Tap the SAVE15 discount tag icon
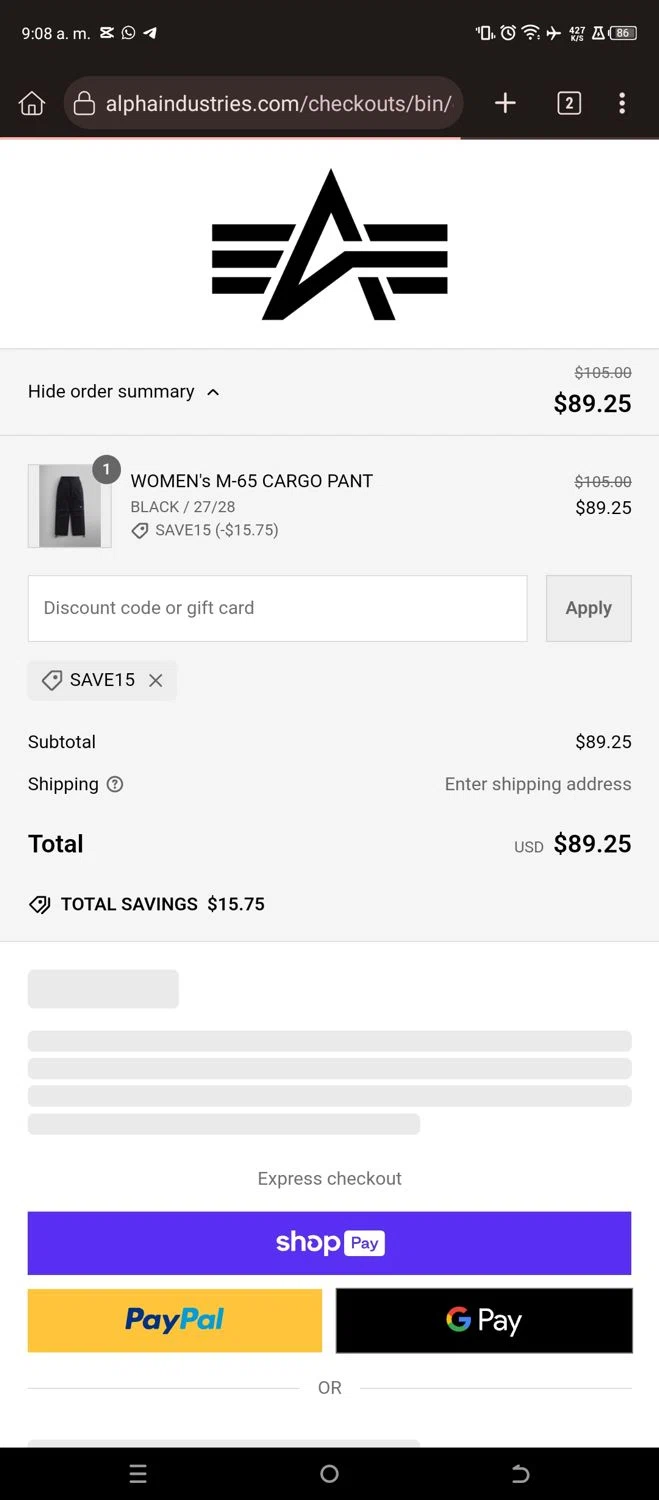 click(51, 680)
